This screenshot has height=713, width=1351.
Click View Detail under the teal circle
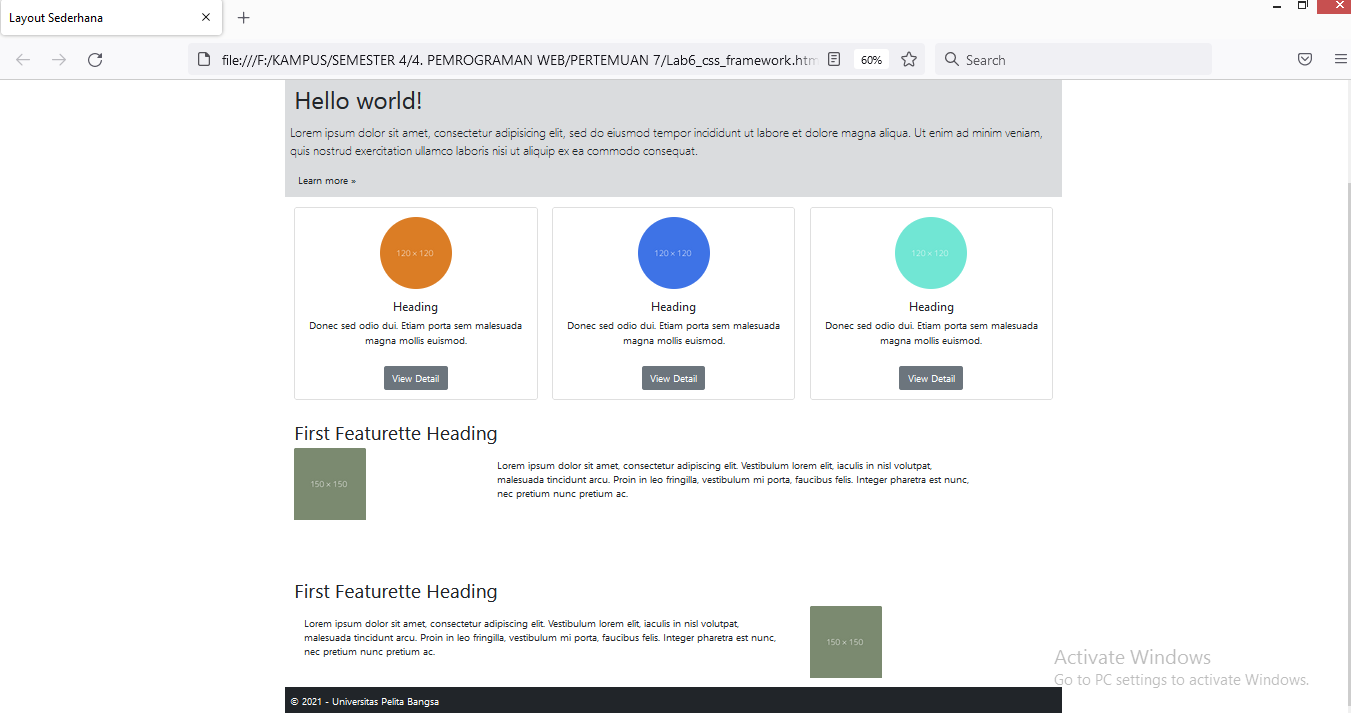pos(930,377)
